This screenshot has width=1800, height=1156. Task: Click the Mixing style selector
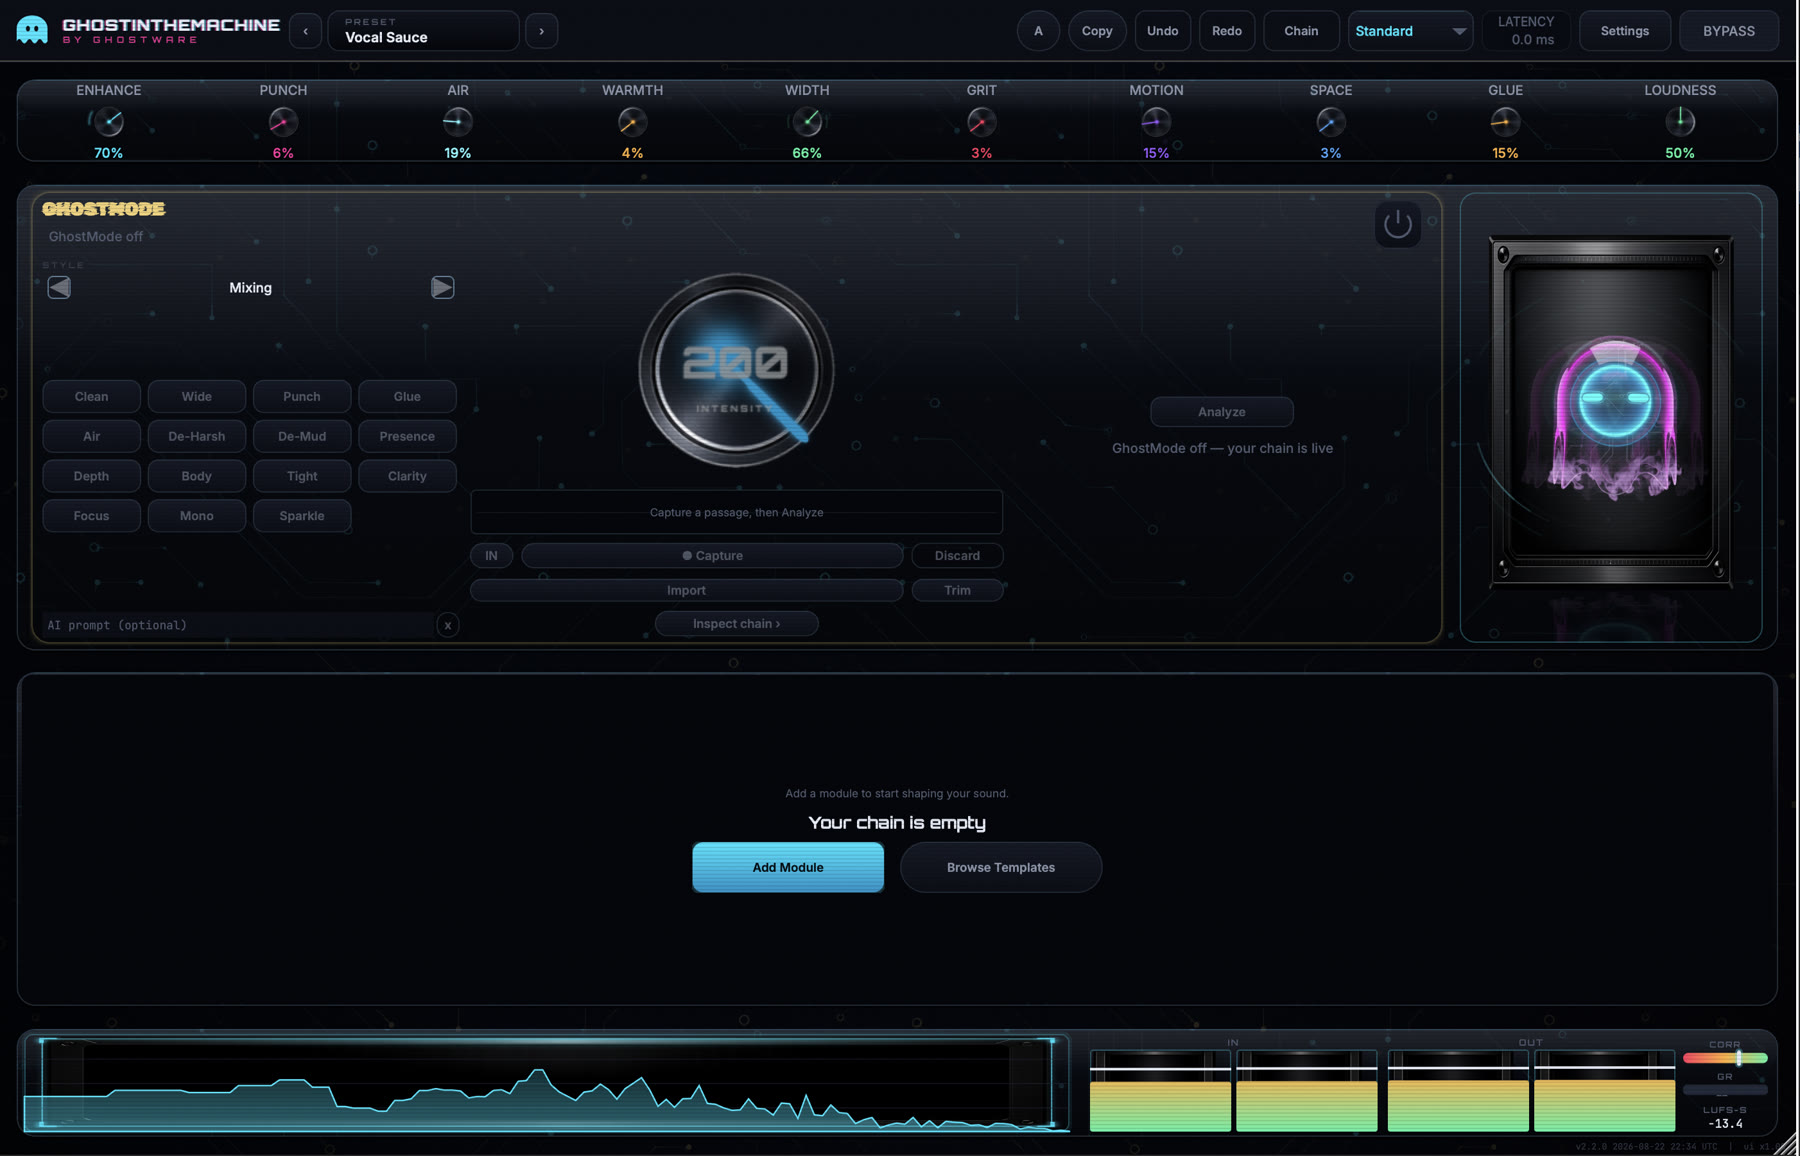[250, 288]
